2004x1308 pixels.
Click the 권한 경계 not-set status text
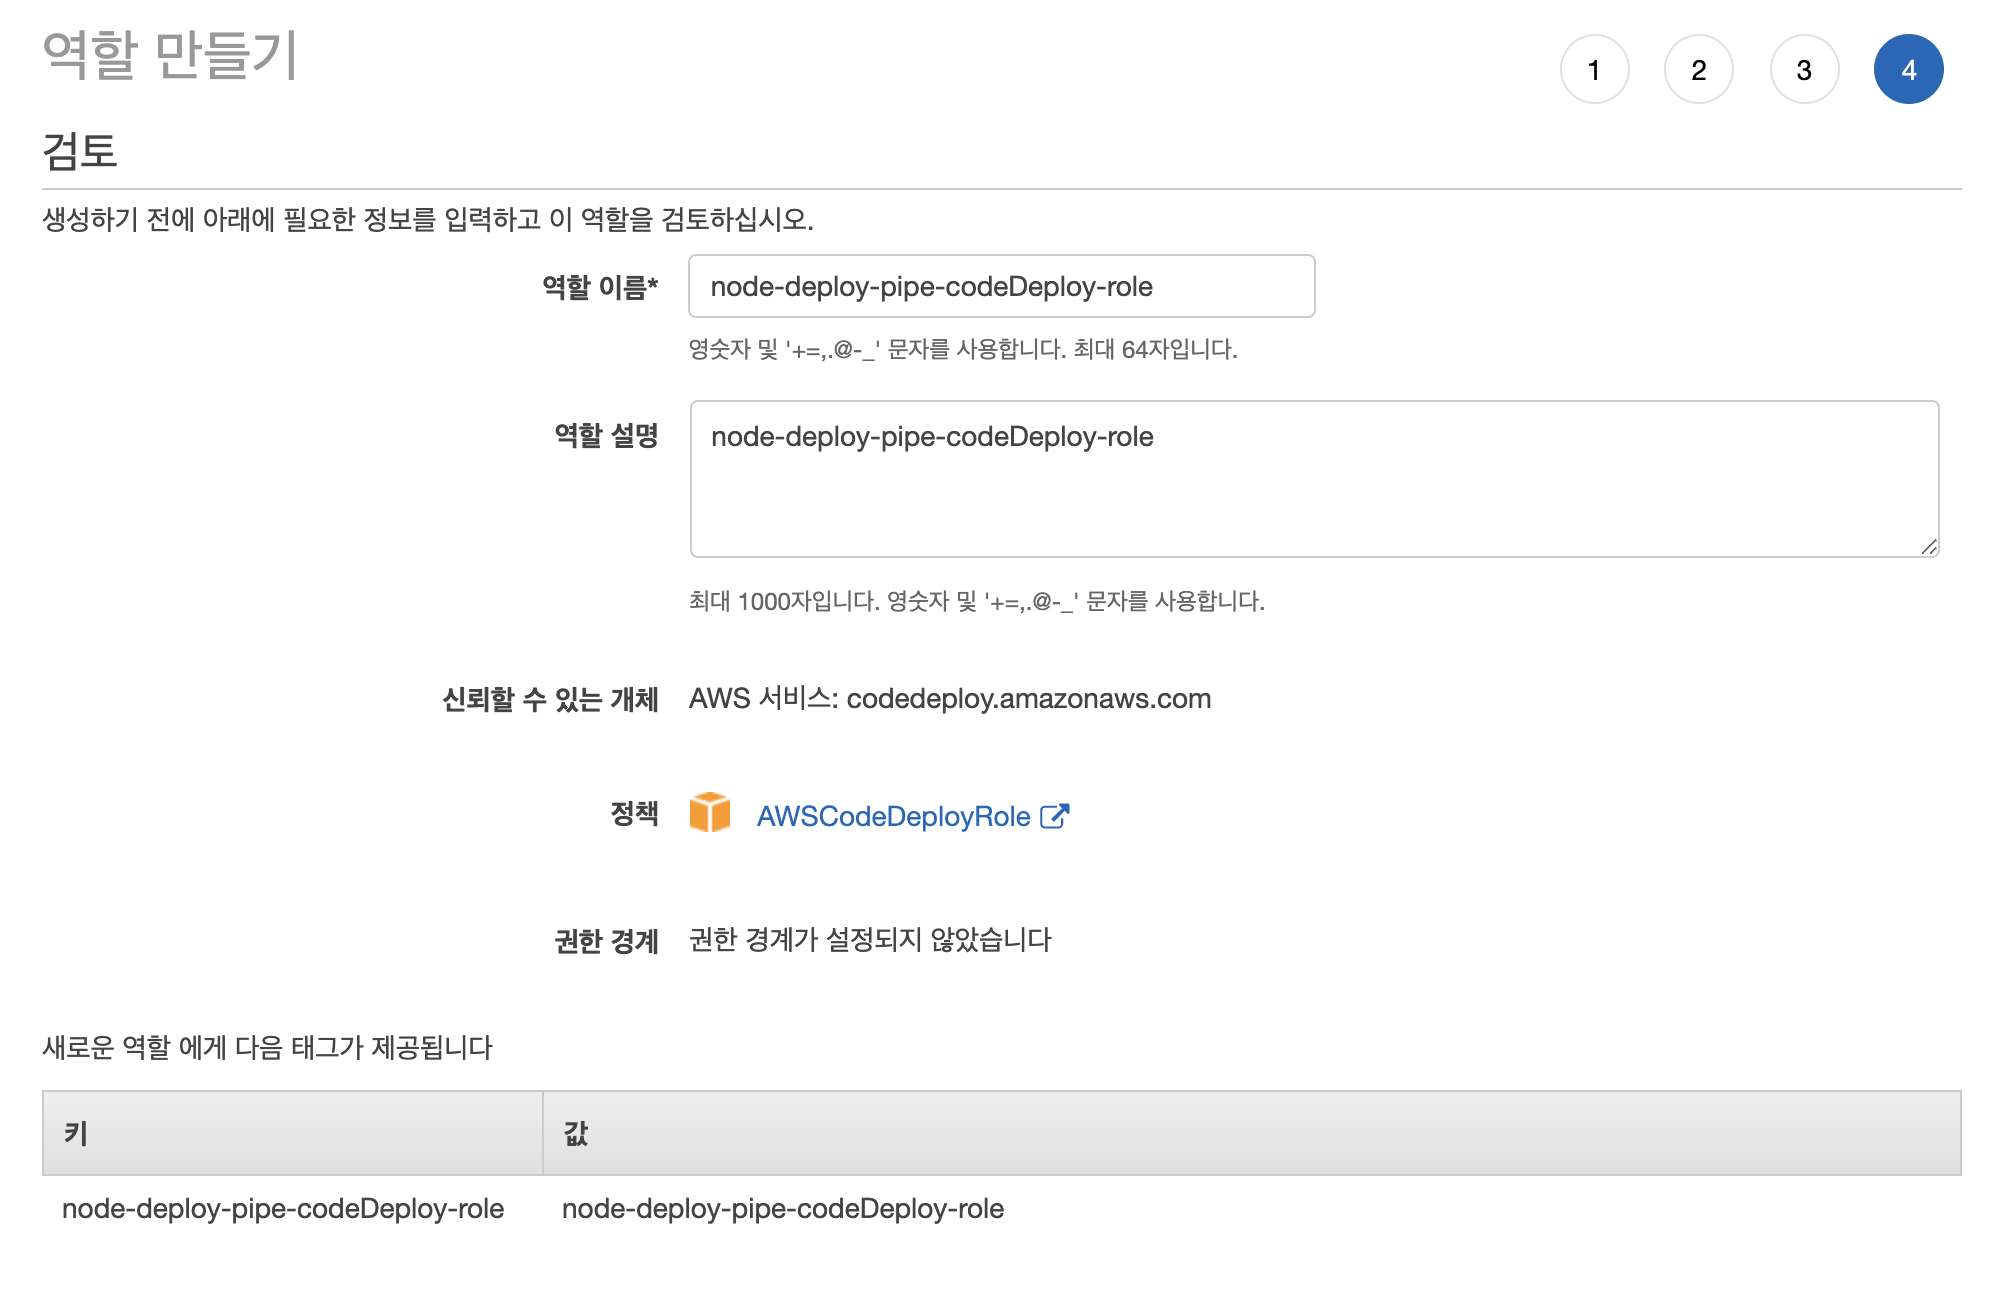pyautogui.click(x=870, y=940)
